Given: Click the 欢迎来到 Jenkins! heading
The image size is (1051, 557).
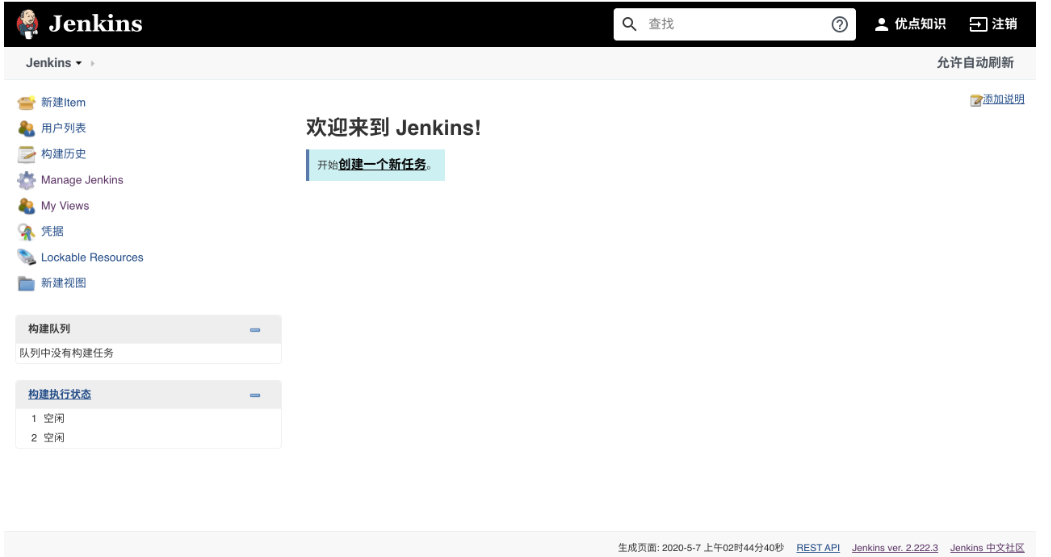Looking at the screenshot, I should click(x=393, y=127).
